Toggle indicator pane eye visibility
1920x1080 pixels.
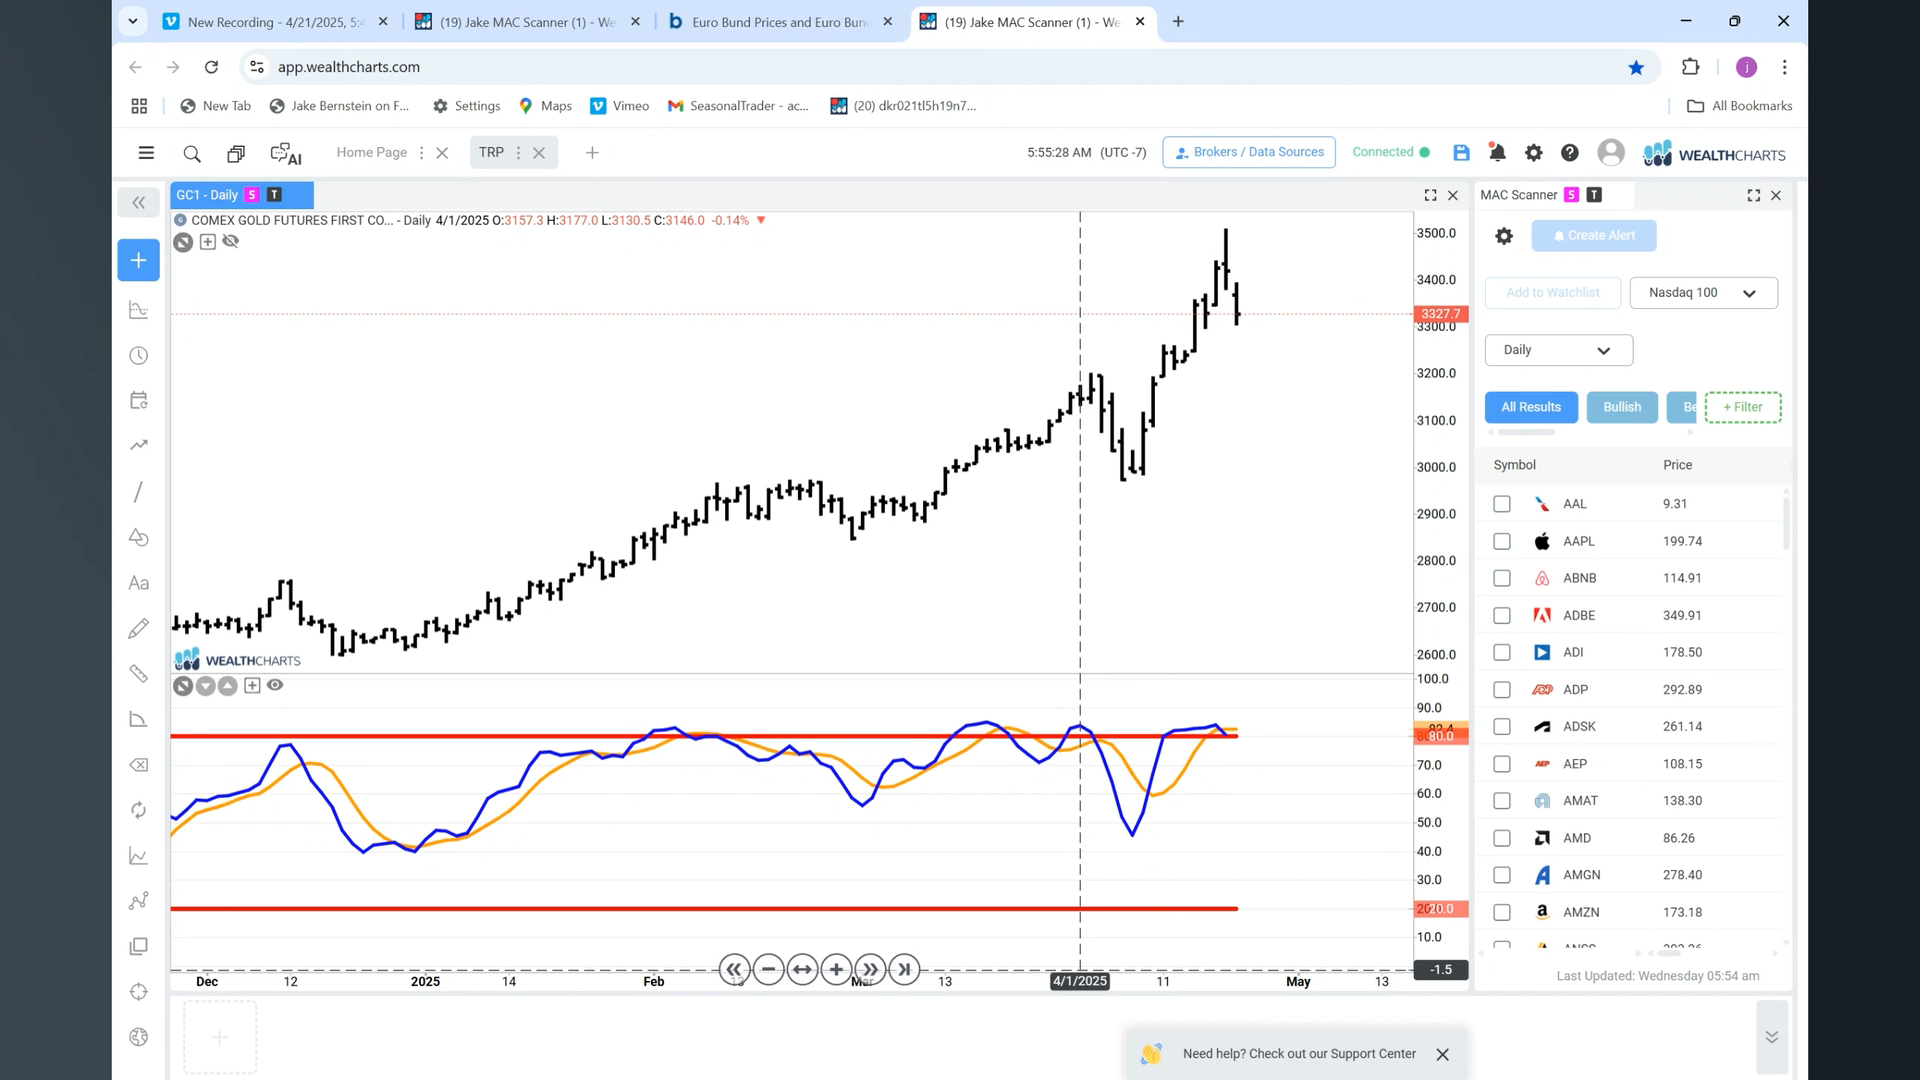click(x=275, y=685)
